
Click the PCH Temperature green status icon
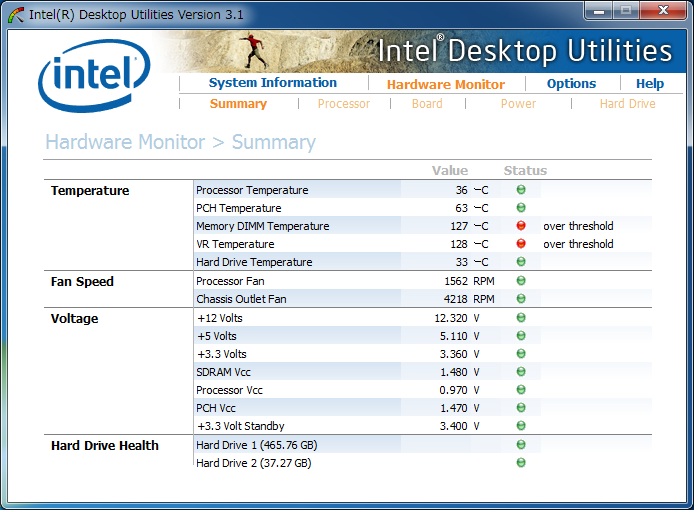coord(521,208)
